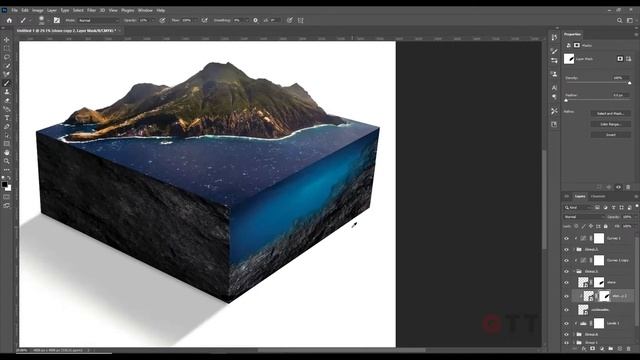Image resolution: width=640 pixels, height=360 pixels.
Task: Click the Select and Mask button
Action: (x=611, y=113)
